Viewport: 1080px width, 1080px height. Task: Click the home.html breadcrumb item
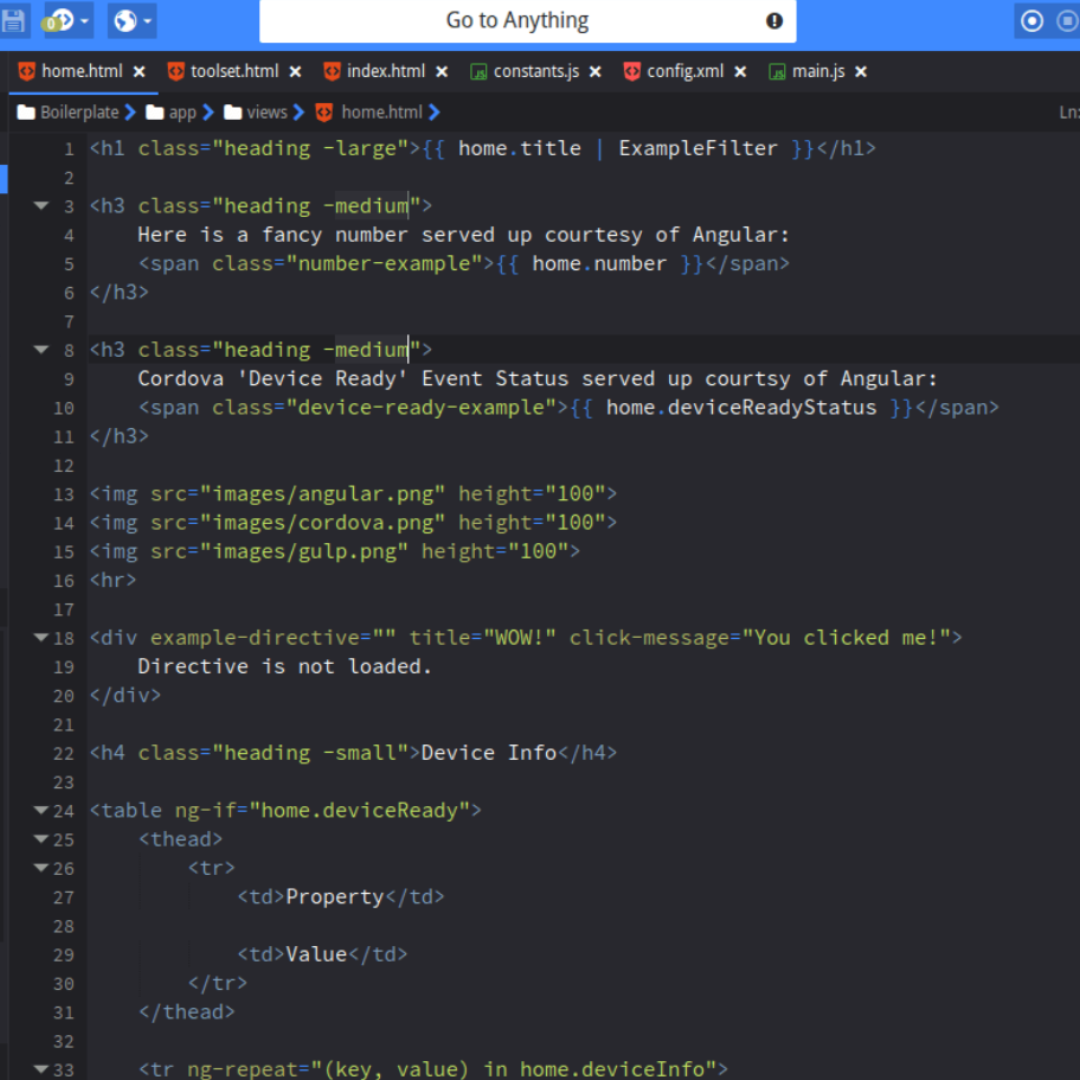pos(381,113)
